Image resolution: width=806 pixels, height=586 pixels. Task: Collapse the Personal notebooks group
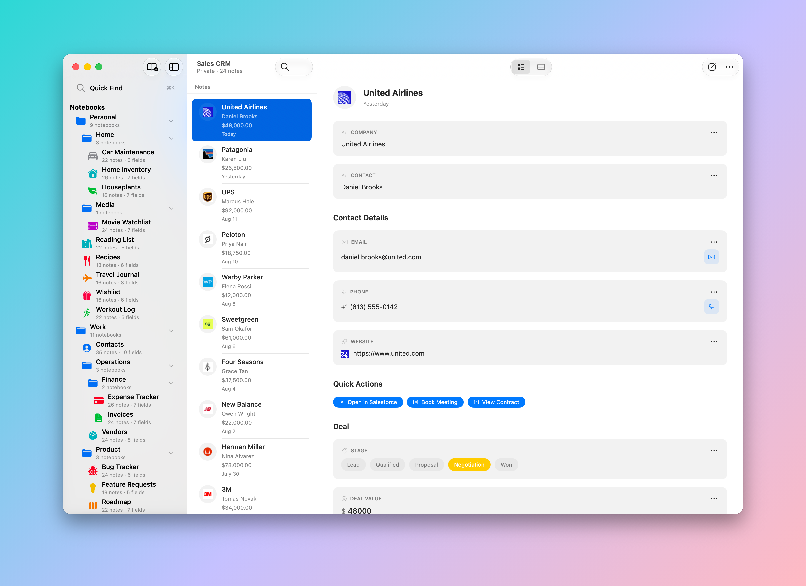(171, 121)
